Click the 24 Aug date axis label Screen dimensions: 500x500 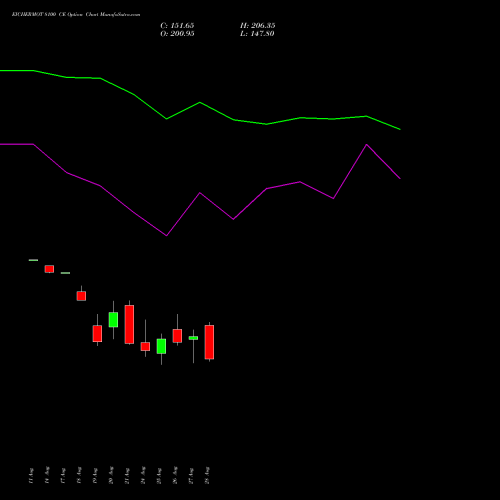tap(143, 475)
